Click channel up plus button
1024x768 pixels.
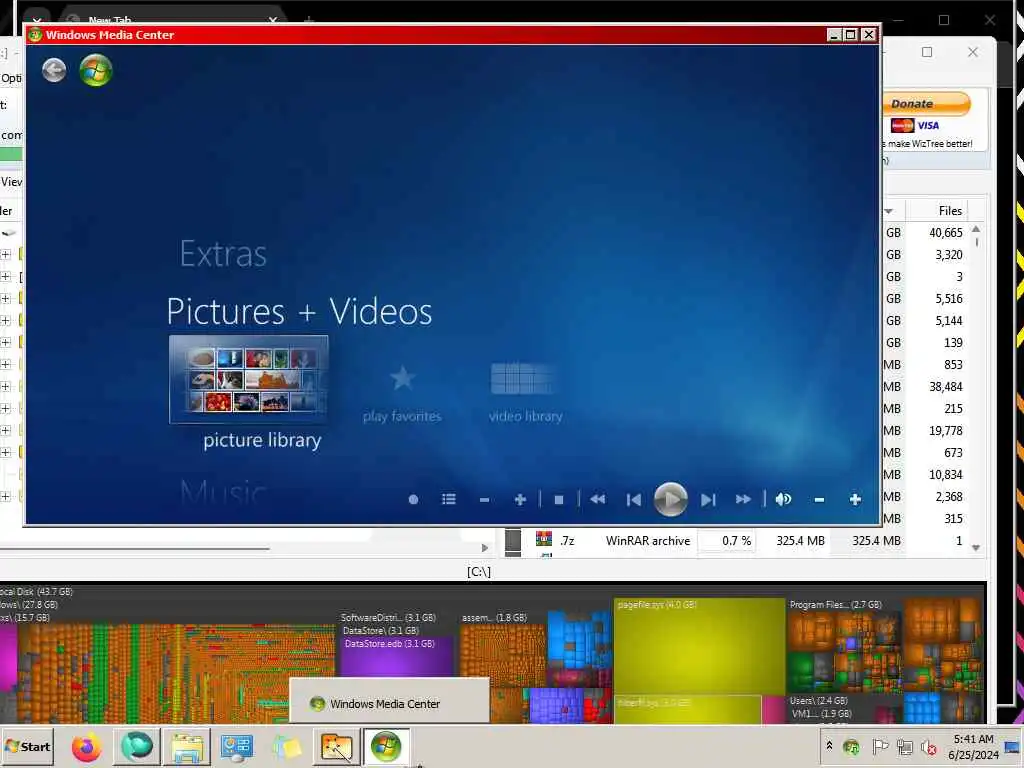[520, 500]
